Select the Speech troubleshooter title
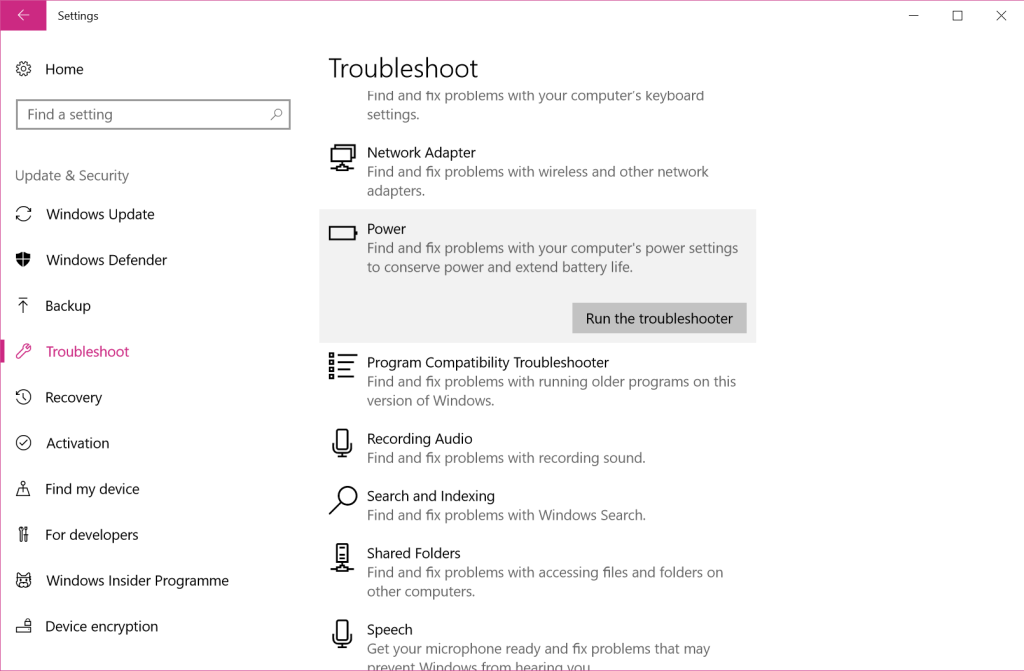1024x671 pixels. [x=389, y=630]
